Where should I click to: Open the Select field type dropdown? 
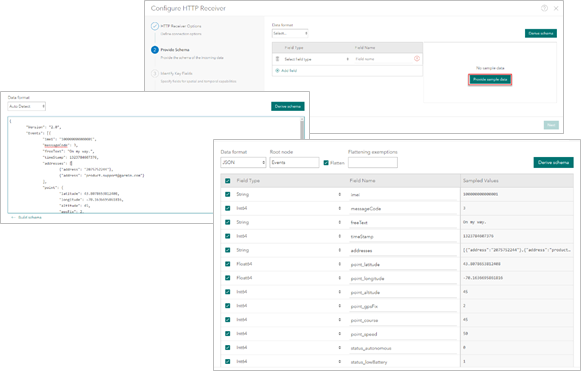pyautogui.click(x=316, y=59)
